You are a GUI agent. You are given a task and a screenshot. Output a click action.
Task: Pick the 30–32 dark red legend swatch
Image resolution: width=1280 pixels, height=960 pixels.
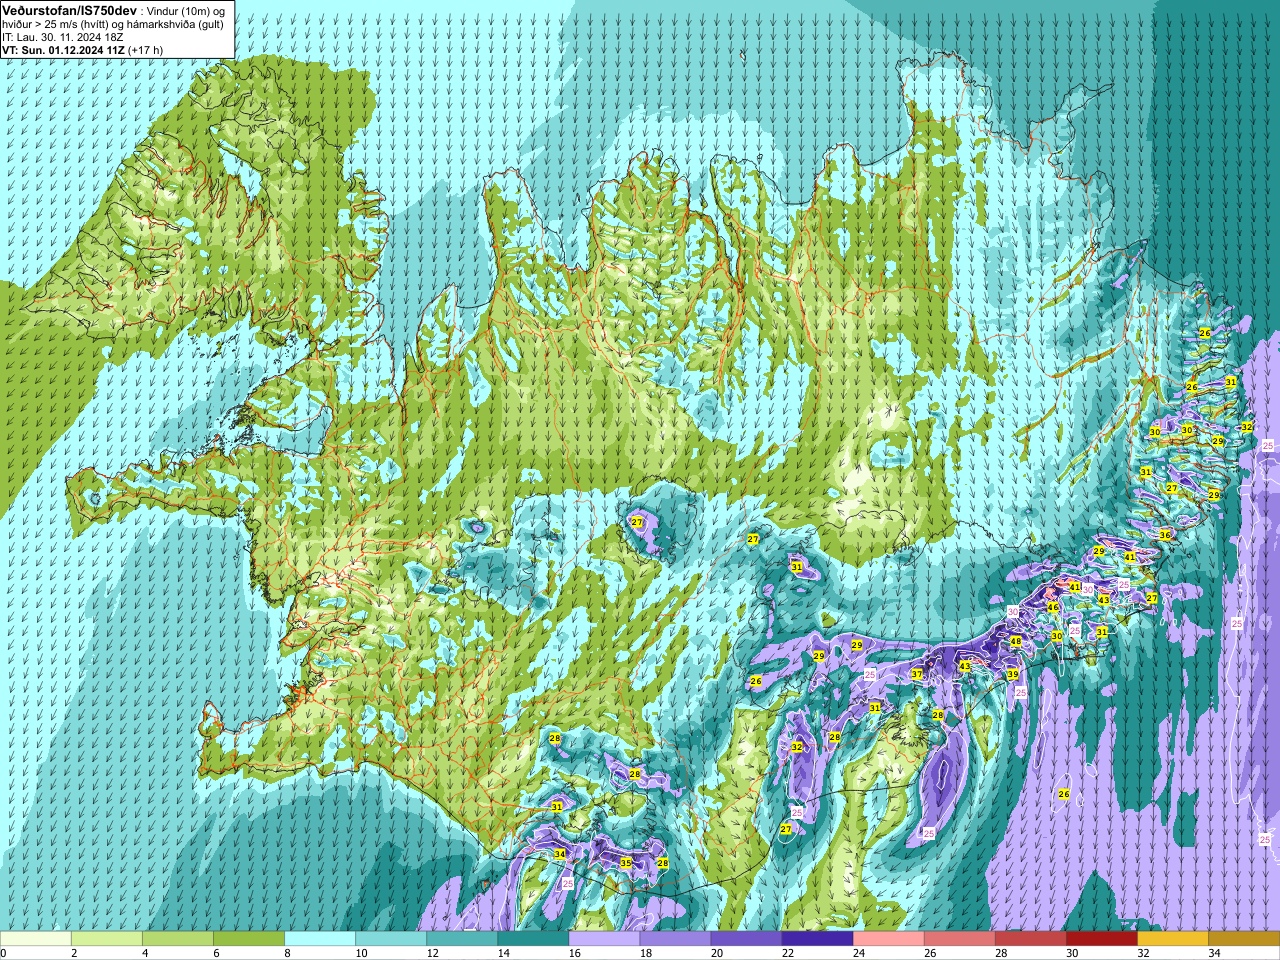click(1101, 939)
